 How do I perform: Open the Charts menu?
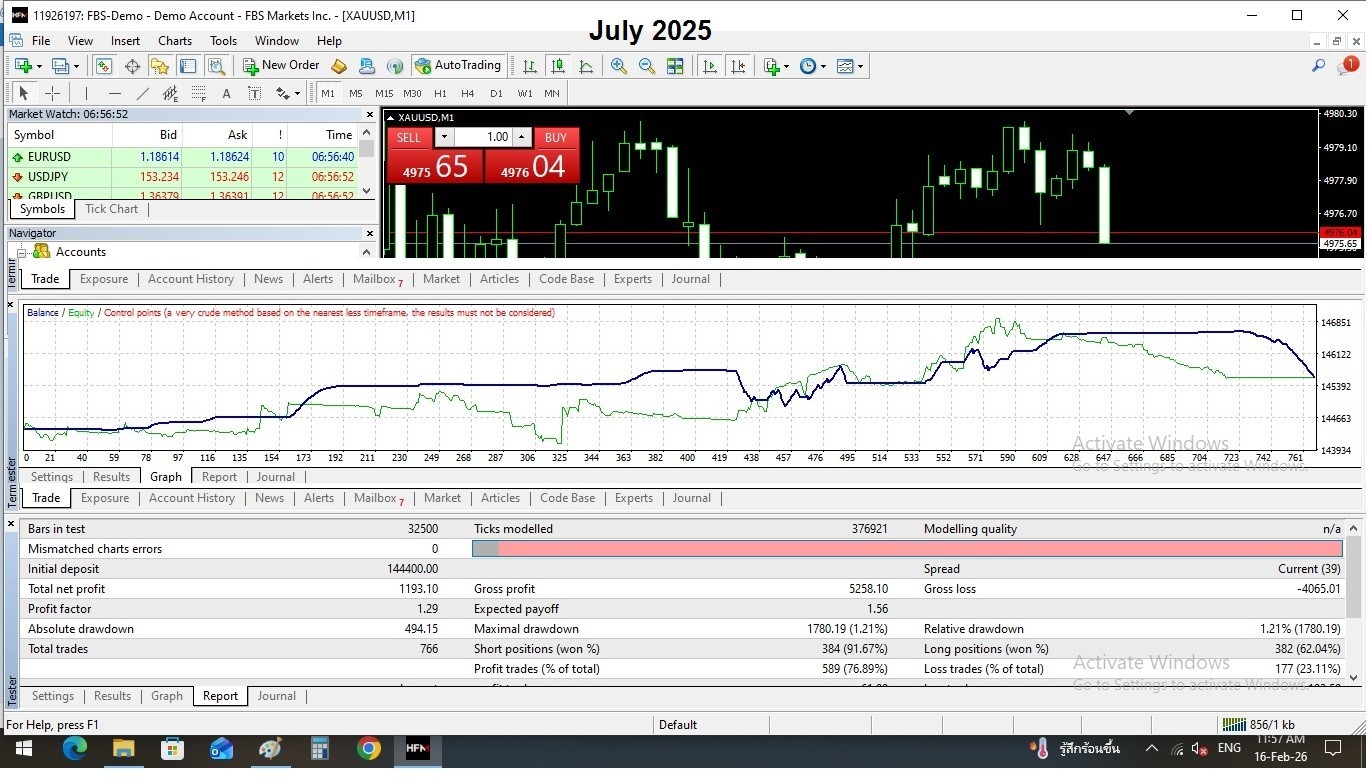(x=175, y=41)
